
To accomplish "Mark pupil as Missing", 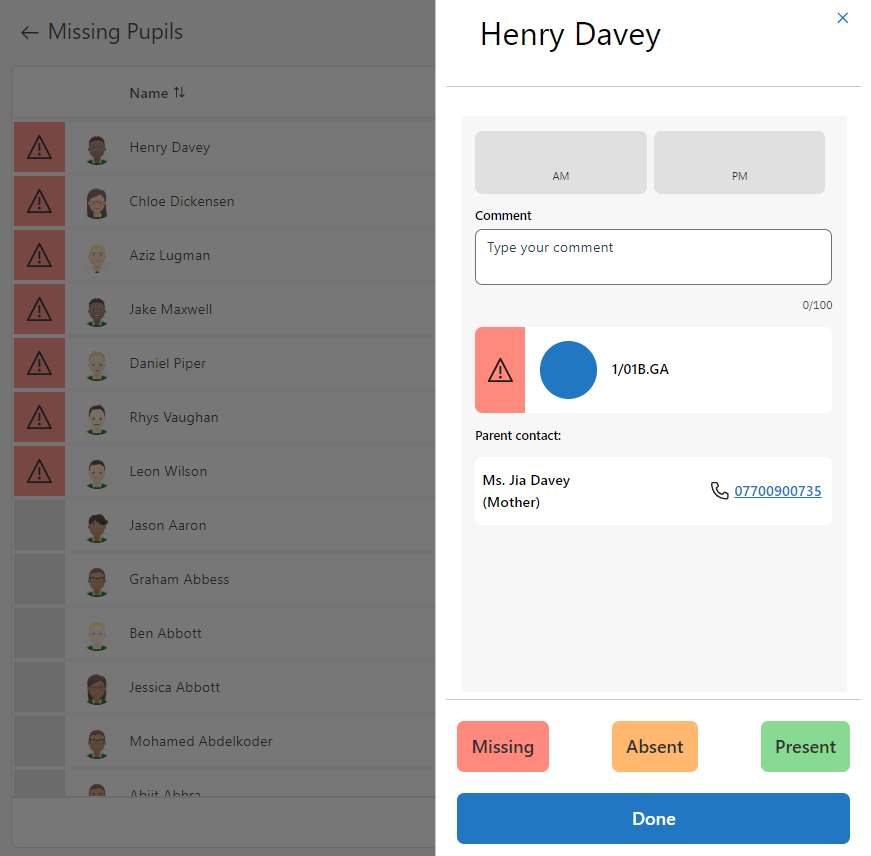I will pyautogui.click(x=502, y=747).
